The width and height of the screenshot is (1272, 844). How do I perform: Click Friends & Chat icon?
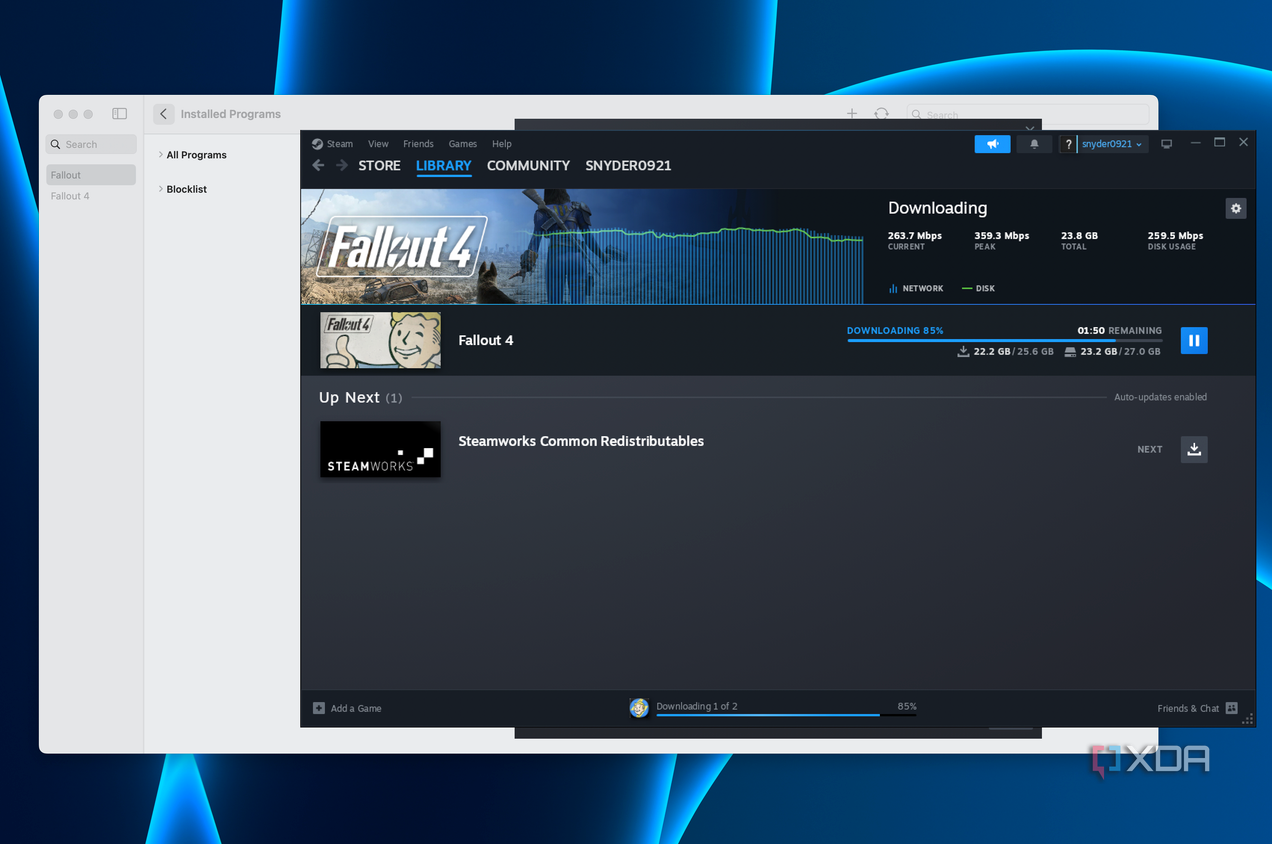[x=1231, y=708]
